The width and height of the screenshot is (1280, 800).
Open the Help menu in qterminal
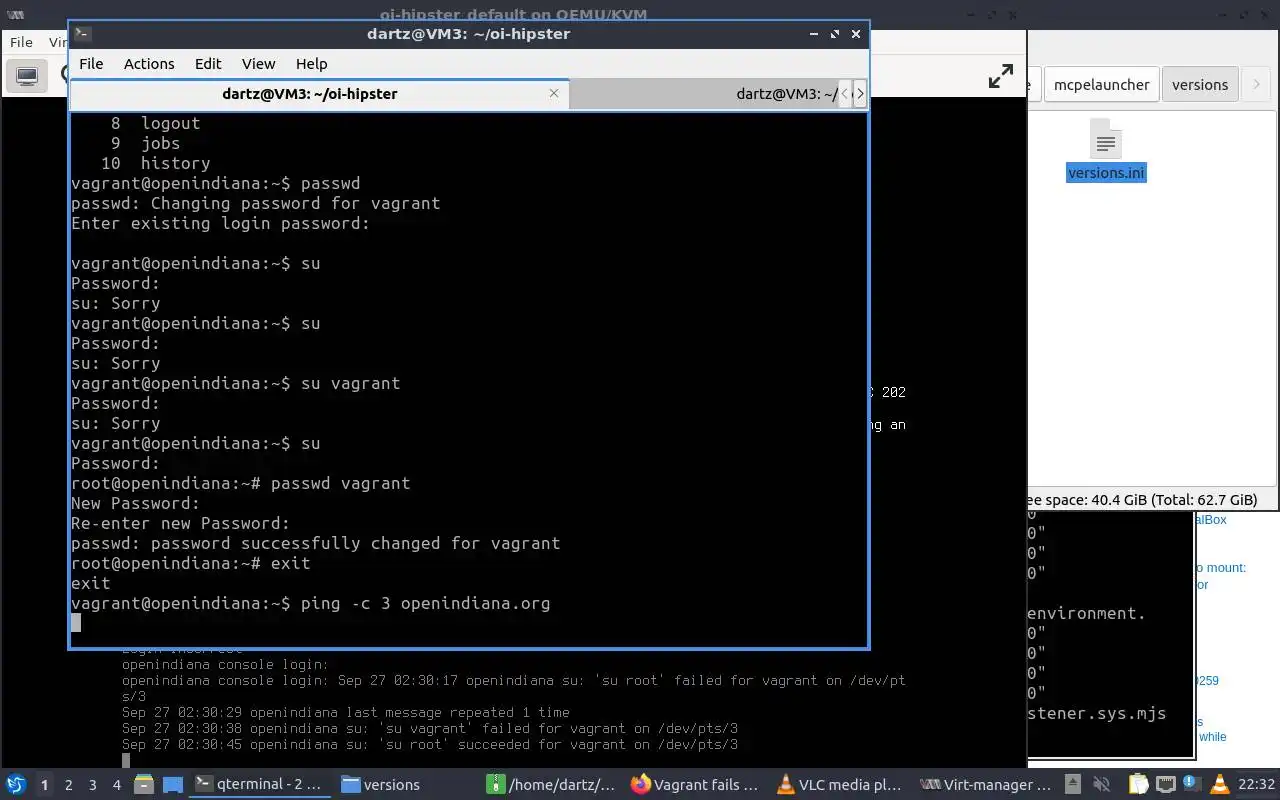311,63
